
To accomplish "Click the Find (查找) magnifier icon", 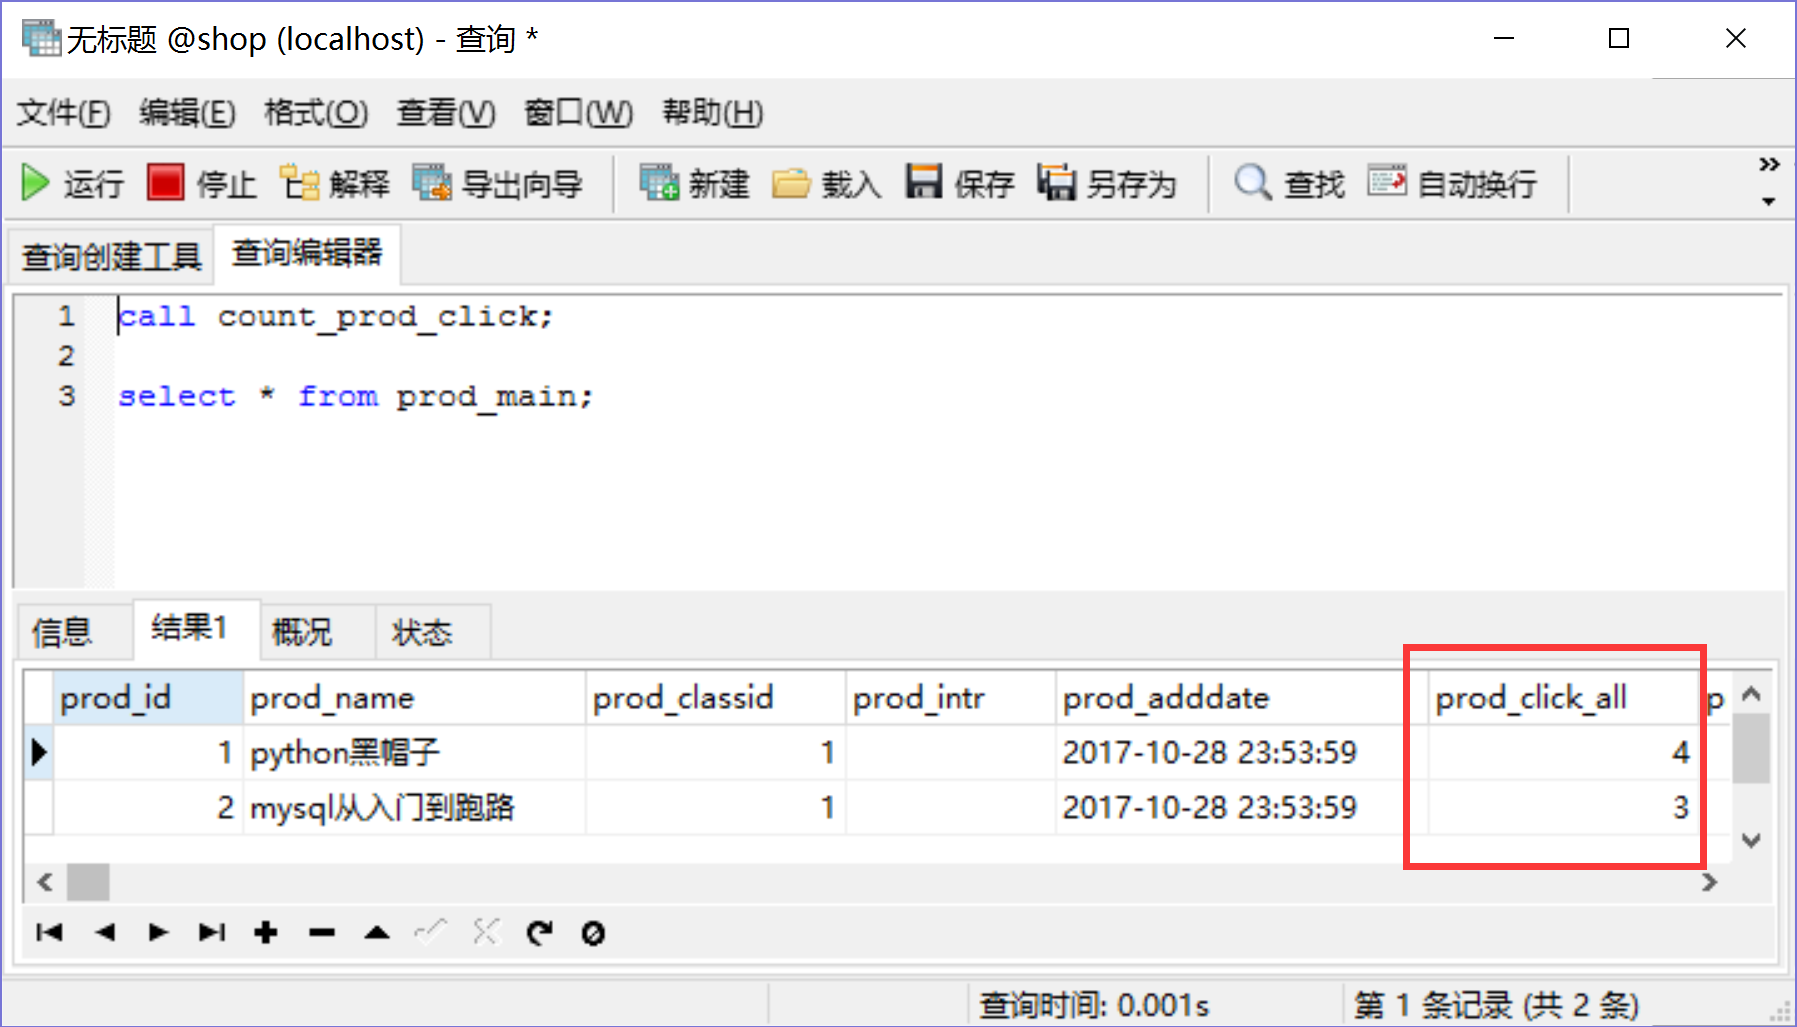I will pos(1252,183).
